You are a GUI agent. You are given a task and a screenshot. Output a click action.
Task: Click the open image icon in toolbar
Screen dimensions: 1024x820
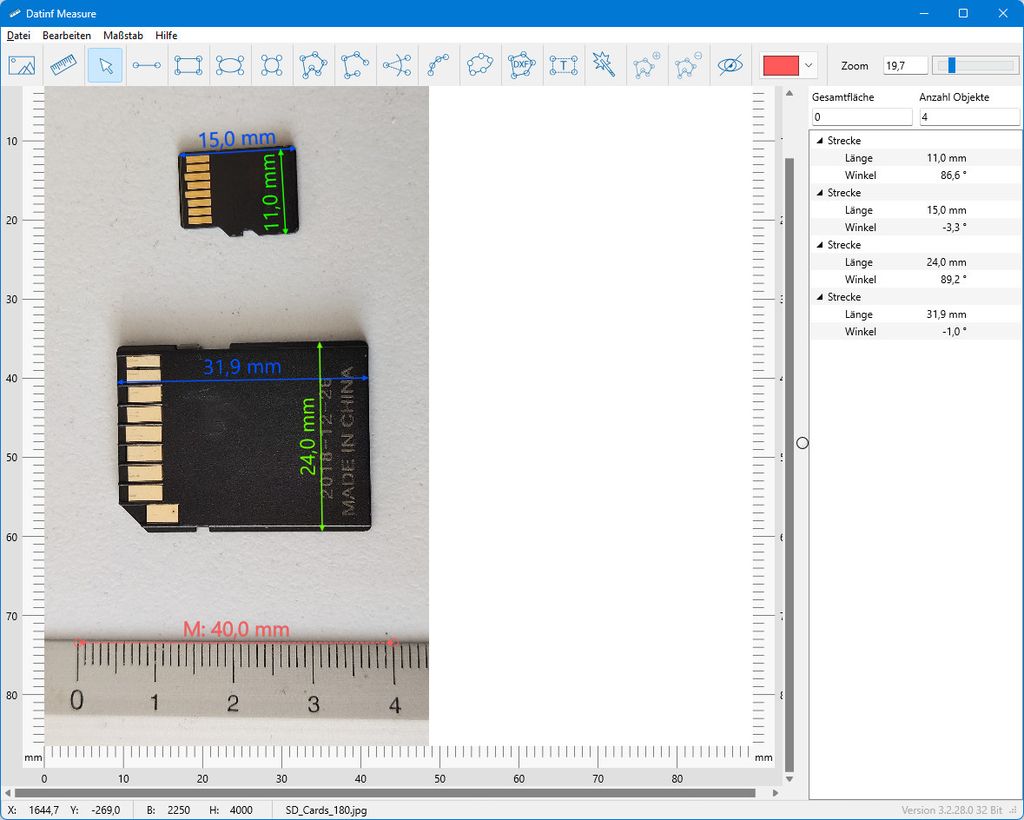(21, 65)
